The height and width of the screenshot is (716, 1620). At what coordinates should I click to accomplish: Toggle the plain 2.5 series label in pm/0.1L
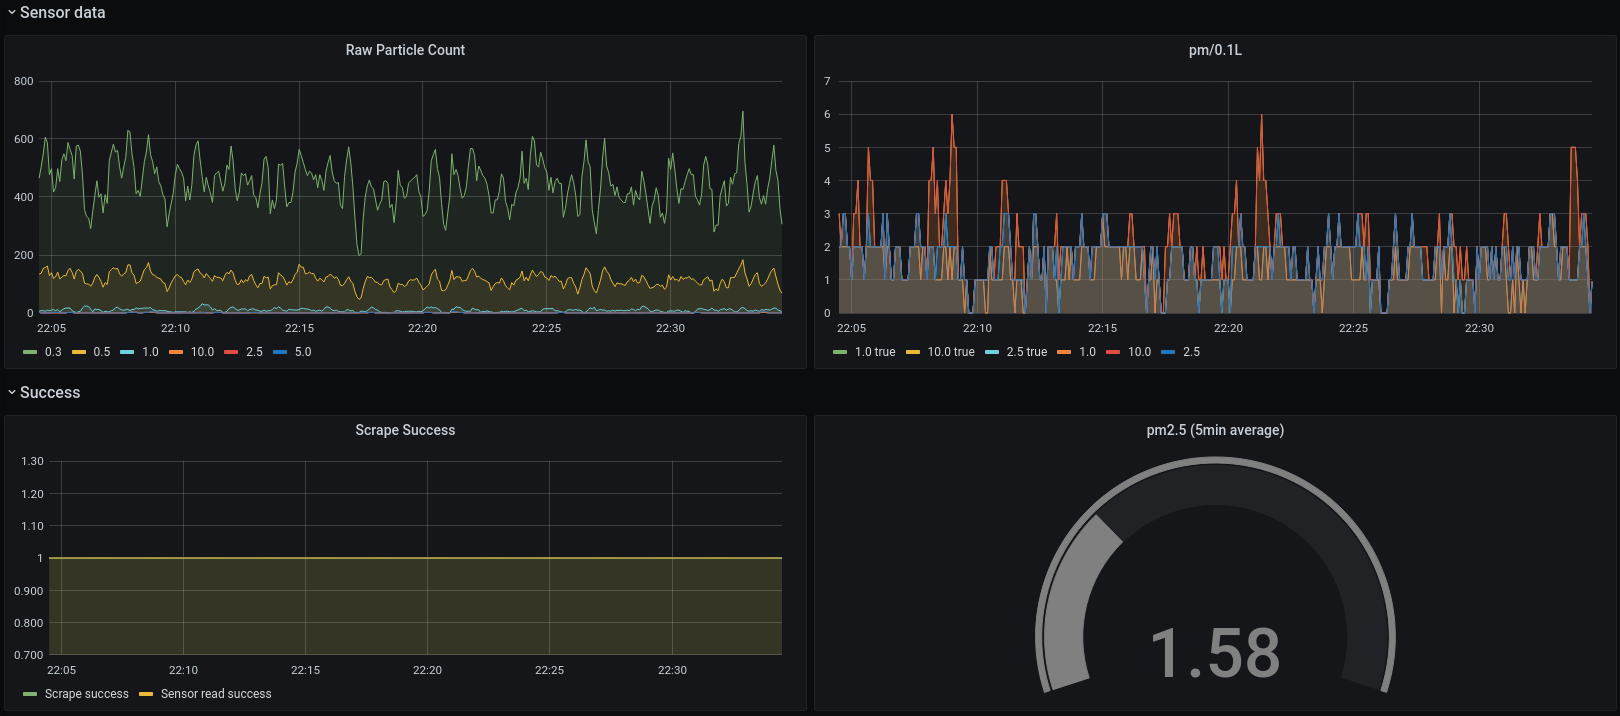point(1191,352)
